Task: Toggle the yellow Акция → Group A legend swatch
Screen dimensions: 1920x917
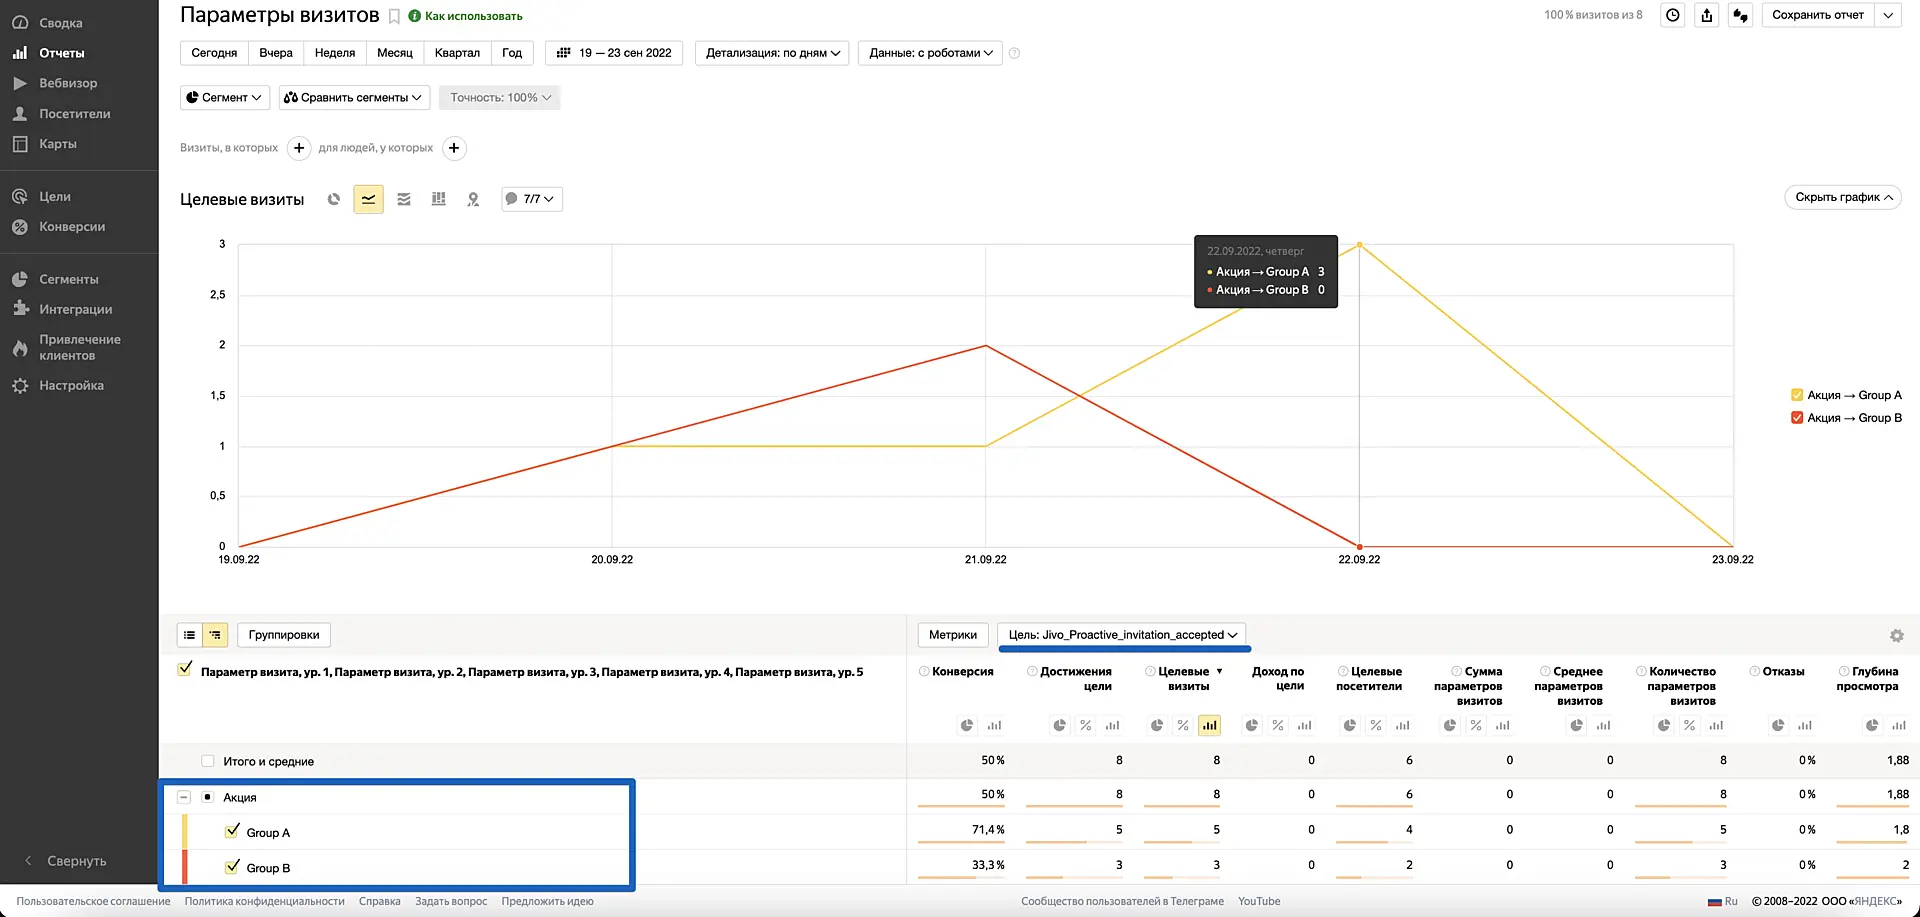Action: (x=1797, y=395)
